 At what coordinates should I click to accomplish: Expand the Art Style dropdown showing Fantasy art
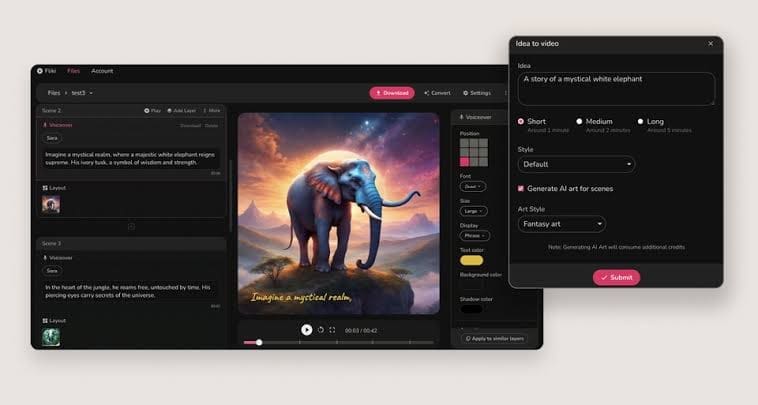(561, 224)
